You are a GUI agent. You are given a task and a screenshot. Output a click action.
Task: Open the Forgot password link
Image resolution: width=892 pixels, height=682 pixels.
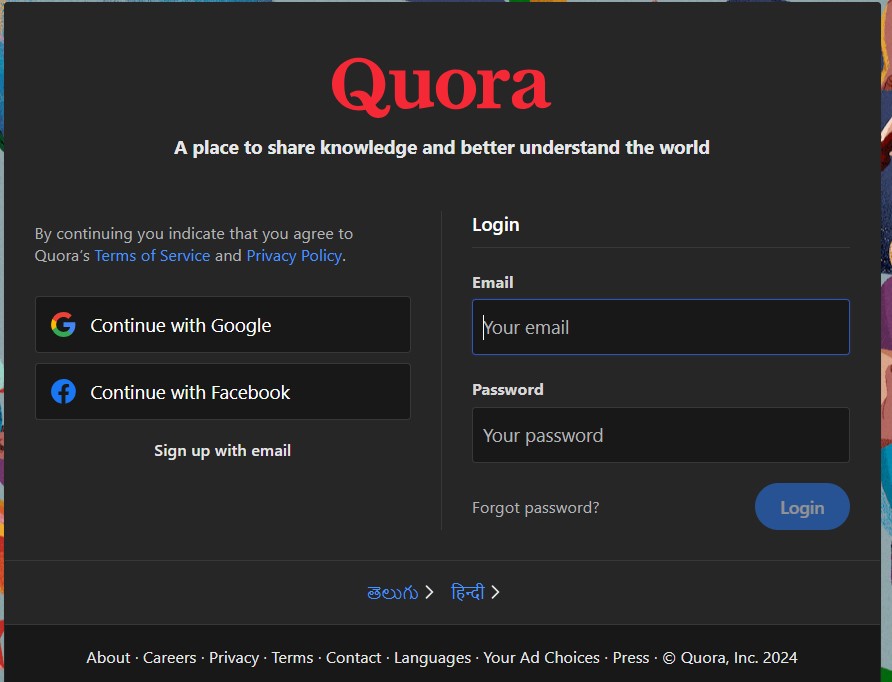click(x=535, y=508)
